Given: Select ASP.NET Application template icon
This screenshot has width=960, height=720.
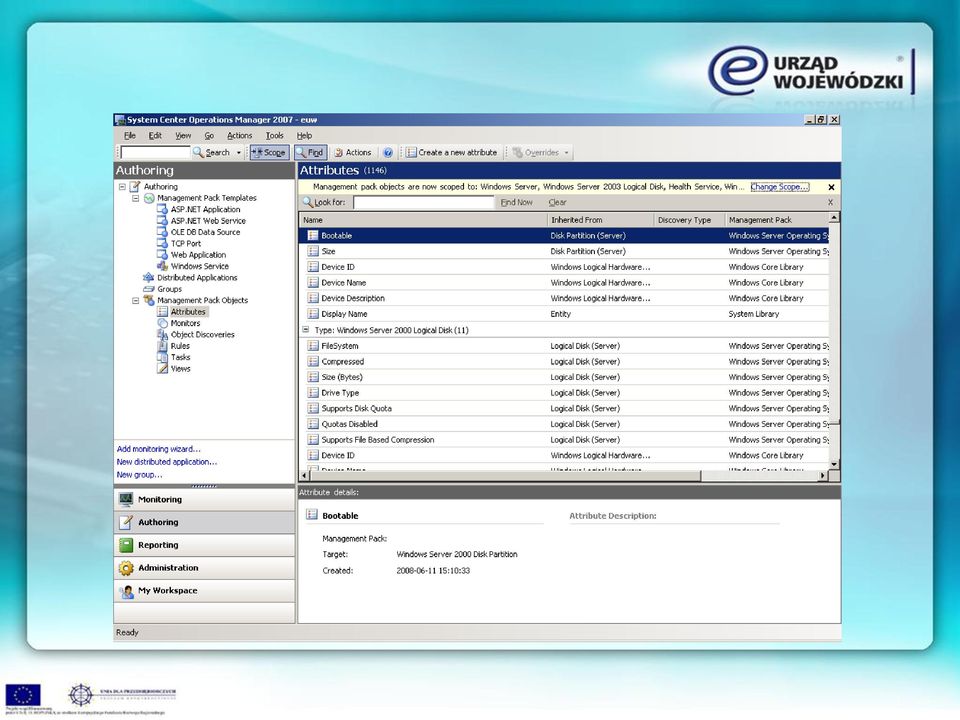Looking at the screenshot, I should tap(162, 209).
